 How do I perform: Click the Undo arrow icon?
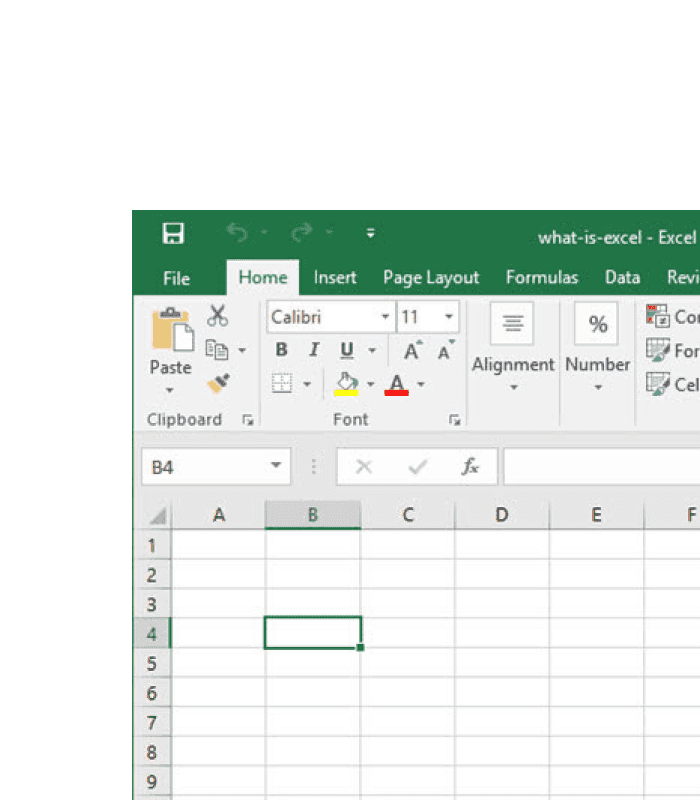tap(237, 233)
